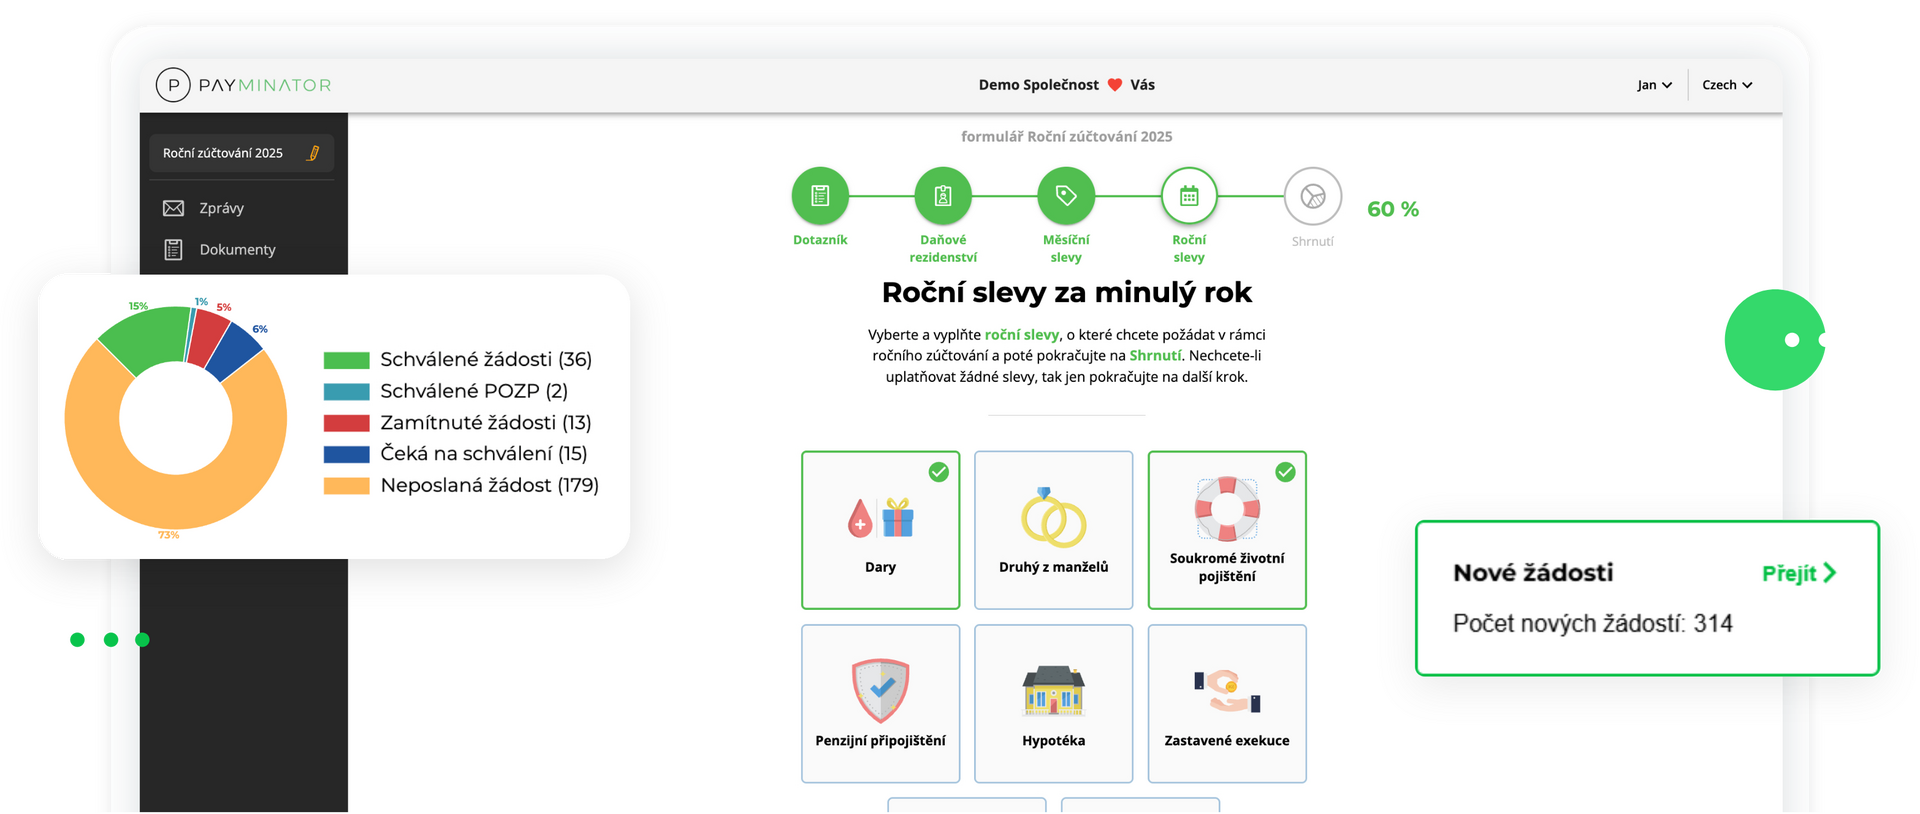Click the Schválené žádosti green legend swatch
Viewport: 1920px width, 814px height.
pos(346,360)
